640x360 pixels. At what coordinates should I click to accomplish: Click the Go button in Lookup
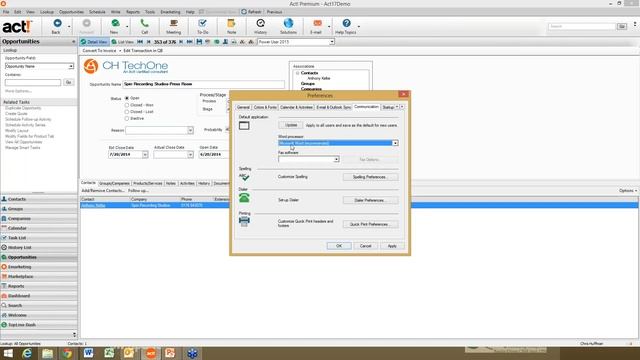pos(69,82)
